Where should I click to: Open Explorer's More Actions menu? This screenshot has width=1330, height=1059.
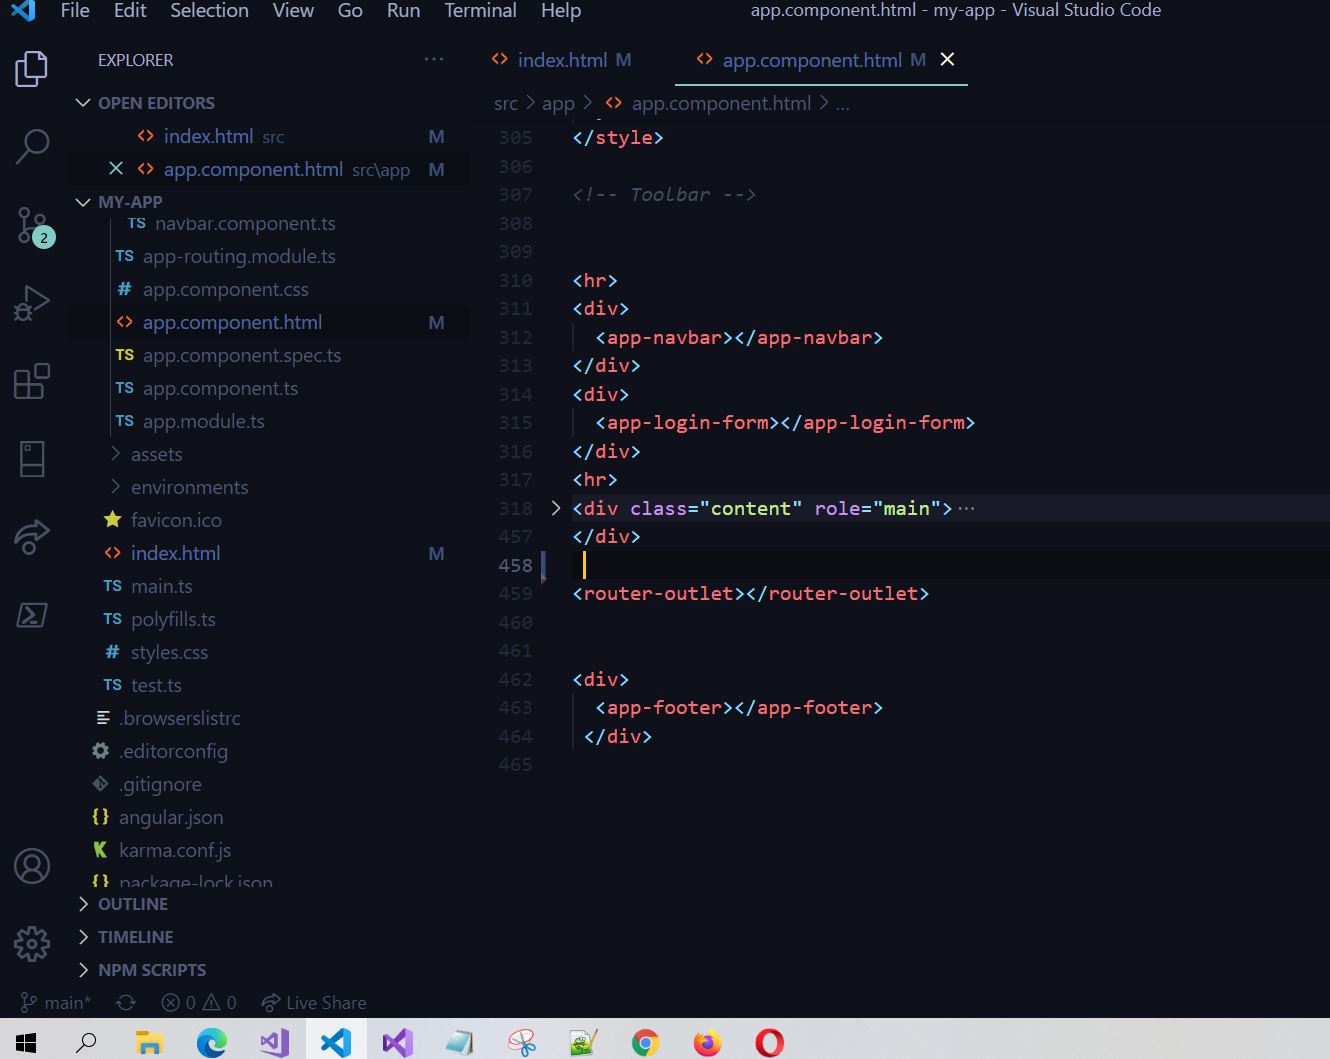[x=434, y=60]
